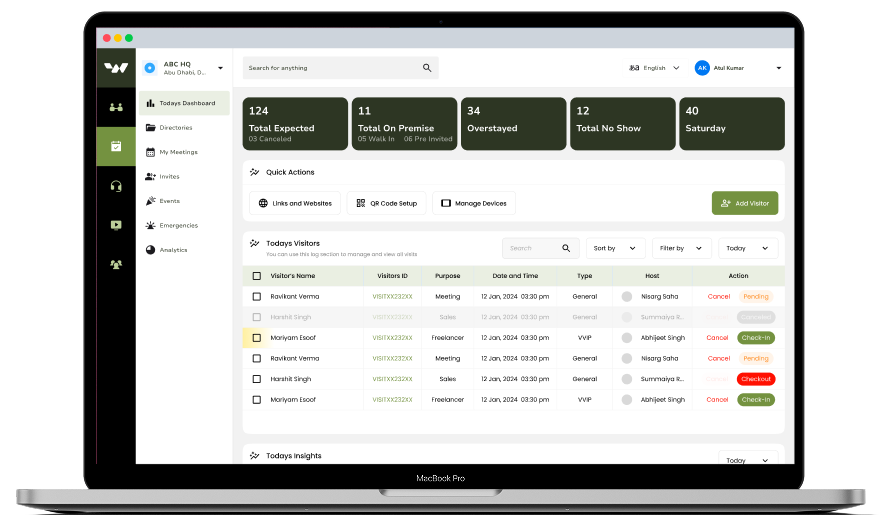Open the headset support icon

point(116,186)
